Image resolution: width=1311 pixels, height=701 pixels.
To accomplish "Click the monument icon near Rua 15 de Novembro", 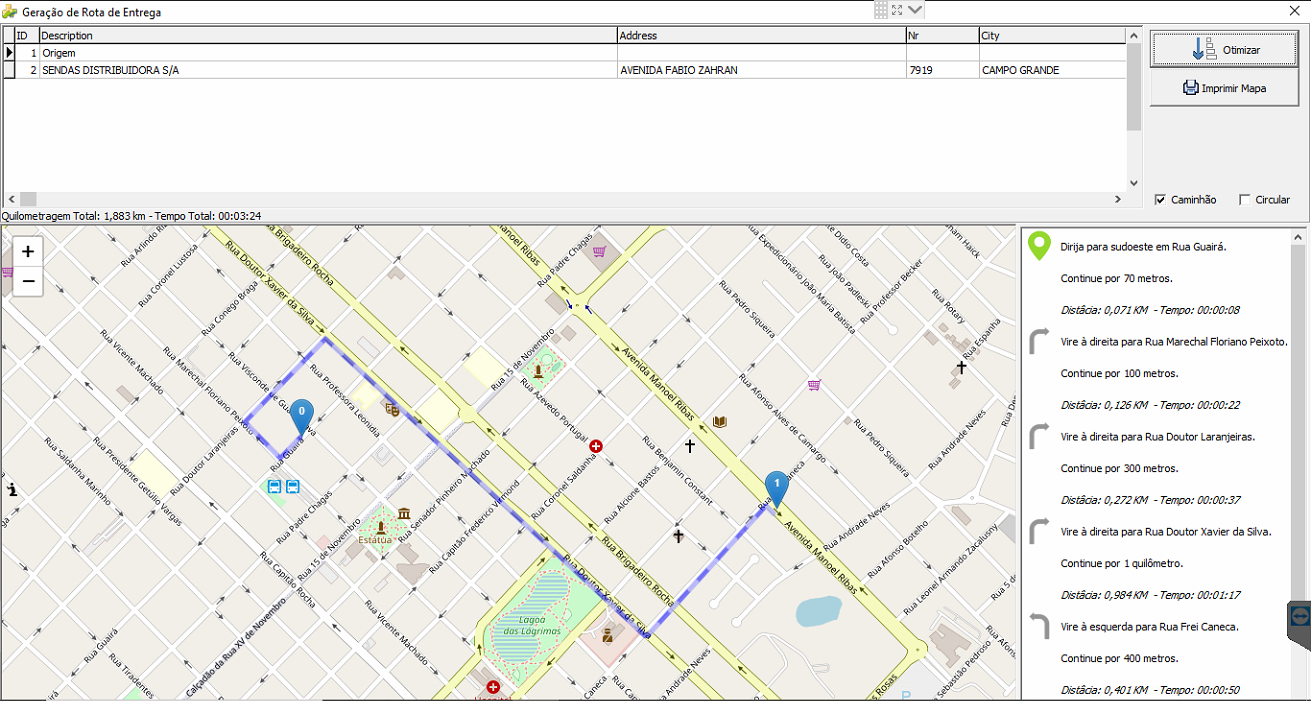I will tap(538, 372).
